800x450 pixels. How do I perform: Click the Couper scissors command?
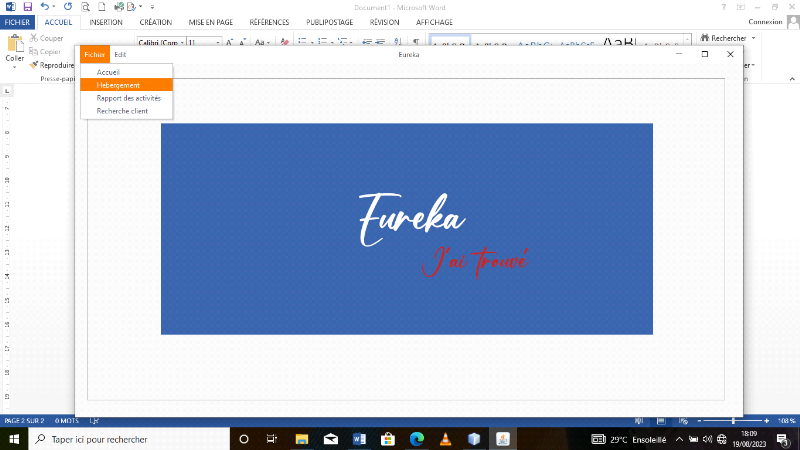click(46, 38)
